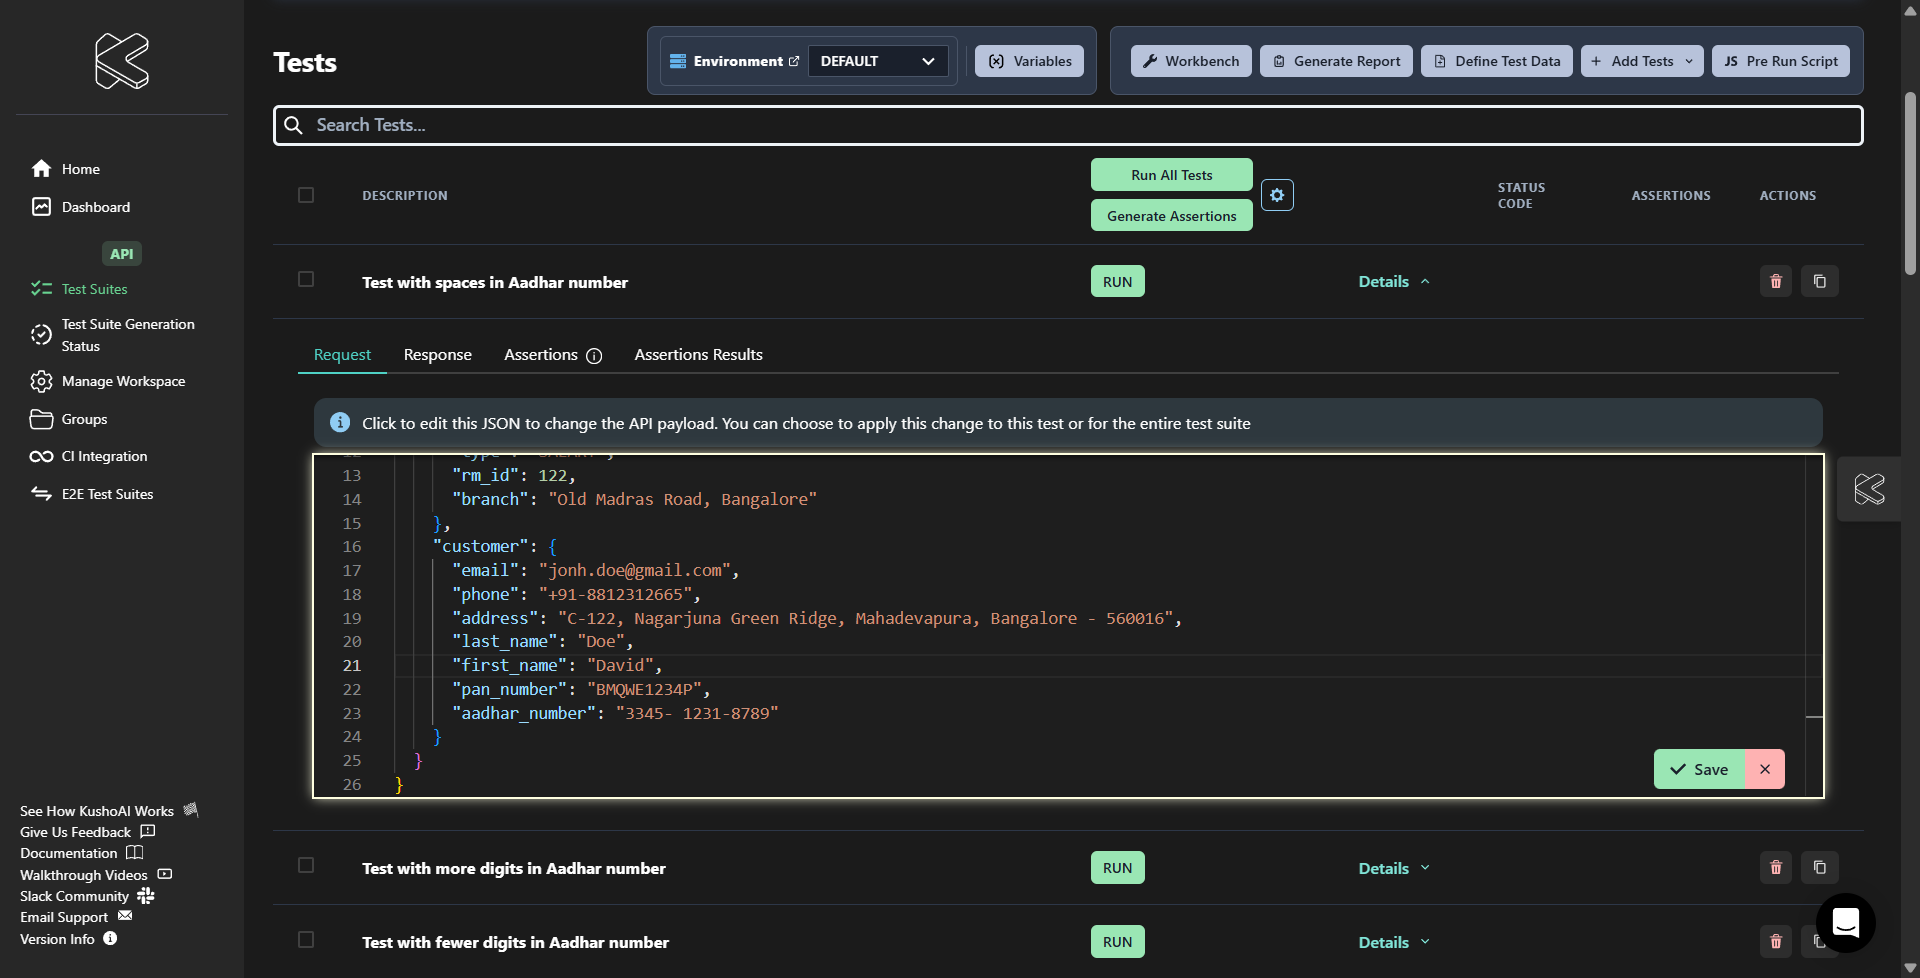Viewport: 1920px width, 978px height.
Task: Cancel JSON edit with red X
Action: pyautogui.click(x=1765, y=769)
